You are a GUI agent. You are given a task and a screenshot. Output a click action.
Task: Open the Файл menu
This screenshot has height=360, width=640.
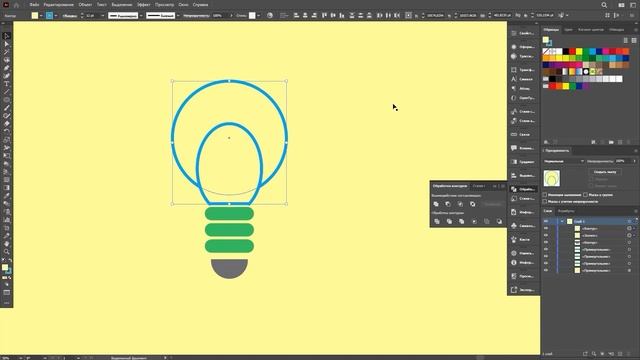[34, 5]
